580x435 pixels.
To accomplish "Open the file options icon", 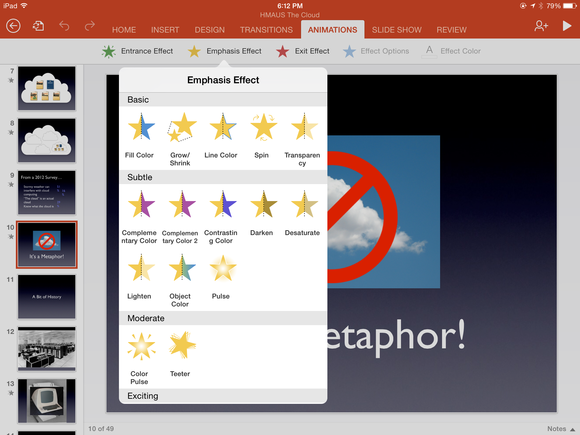I will pos(38,26).
